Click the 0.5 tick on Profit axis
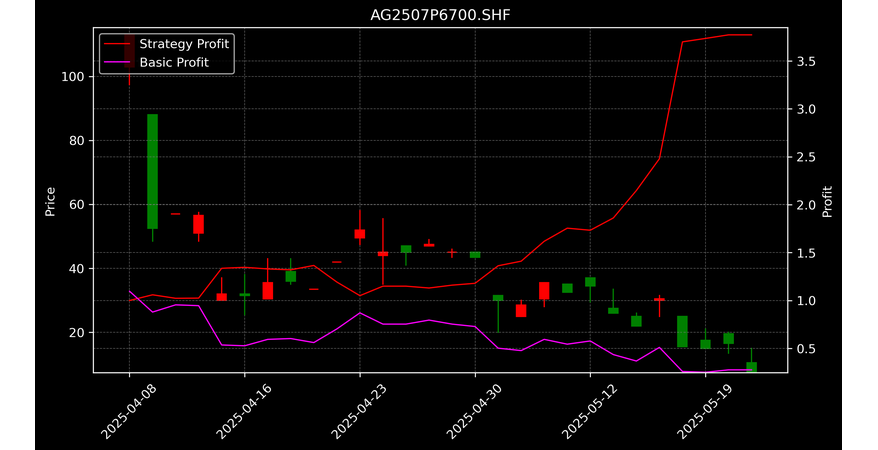The height and width of the screenshot is (450, 878). [x=806, y=349]
